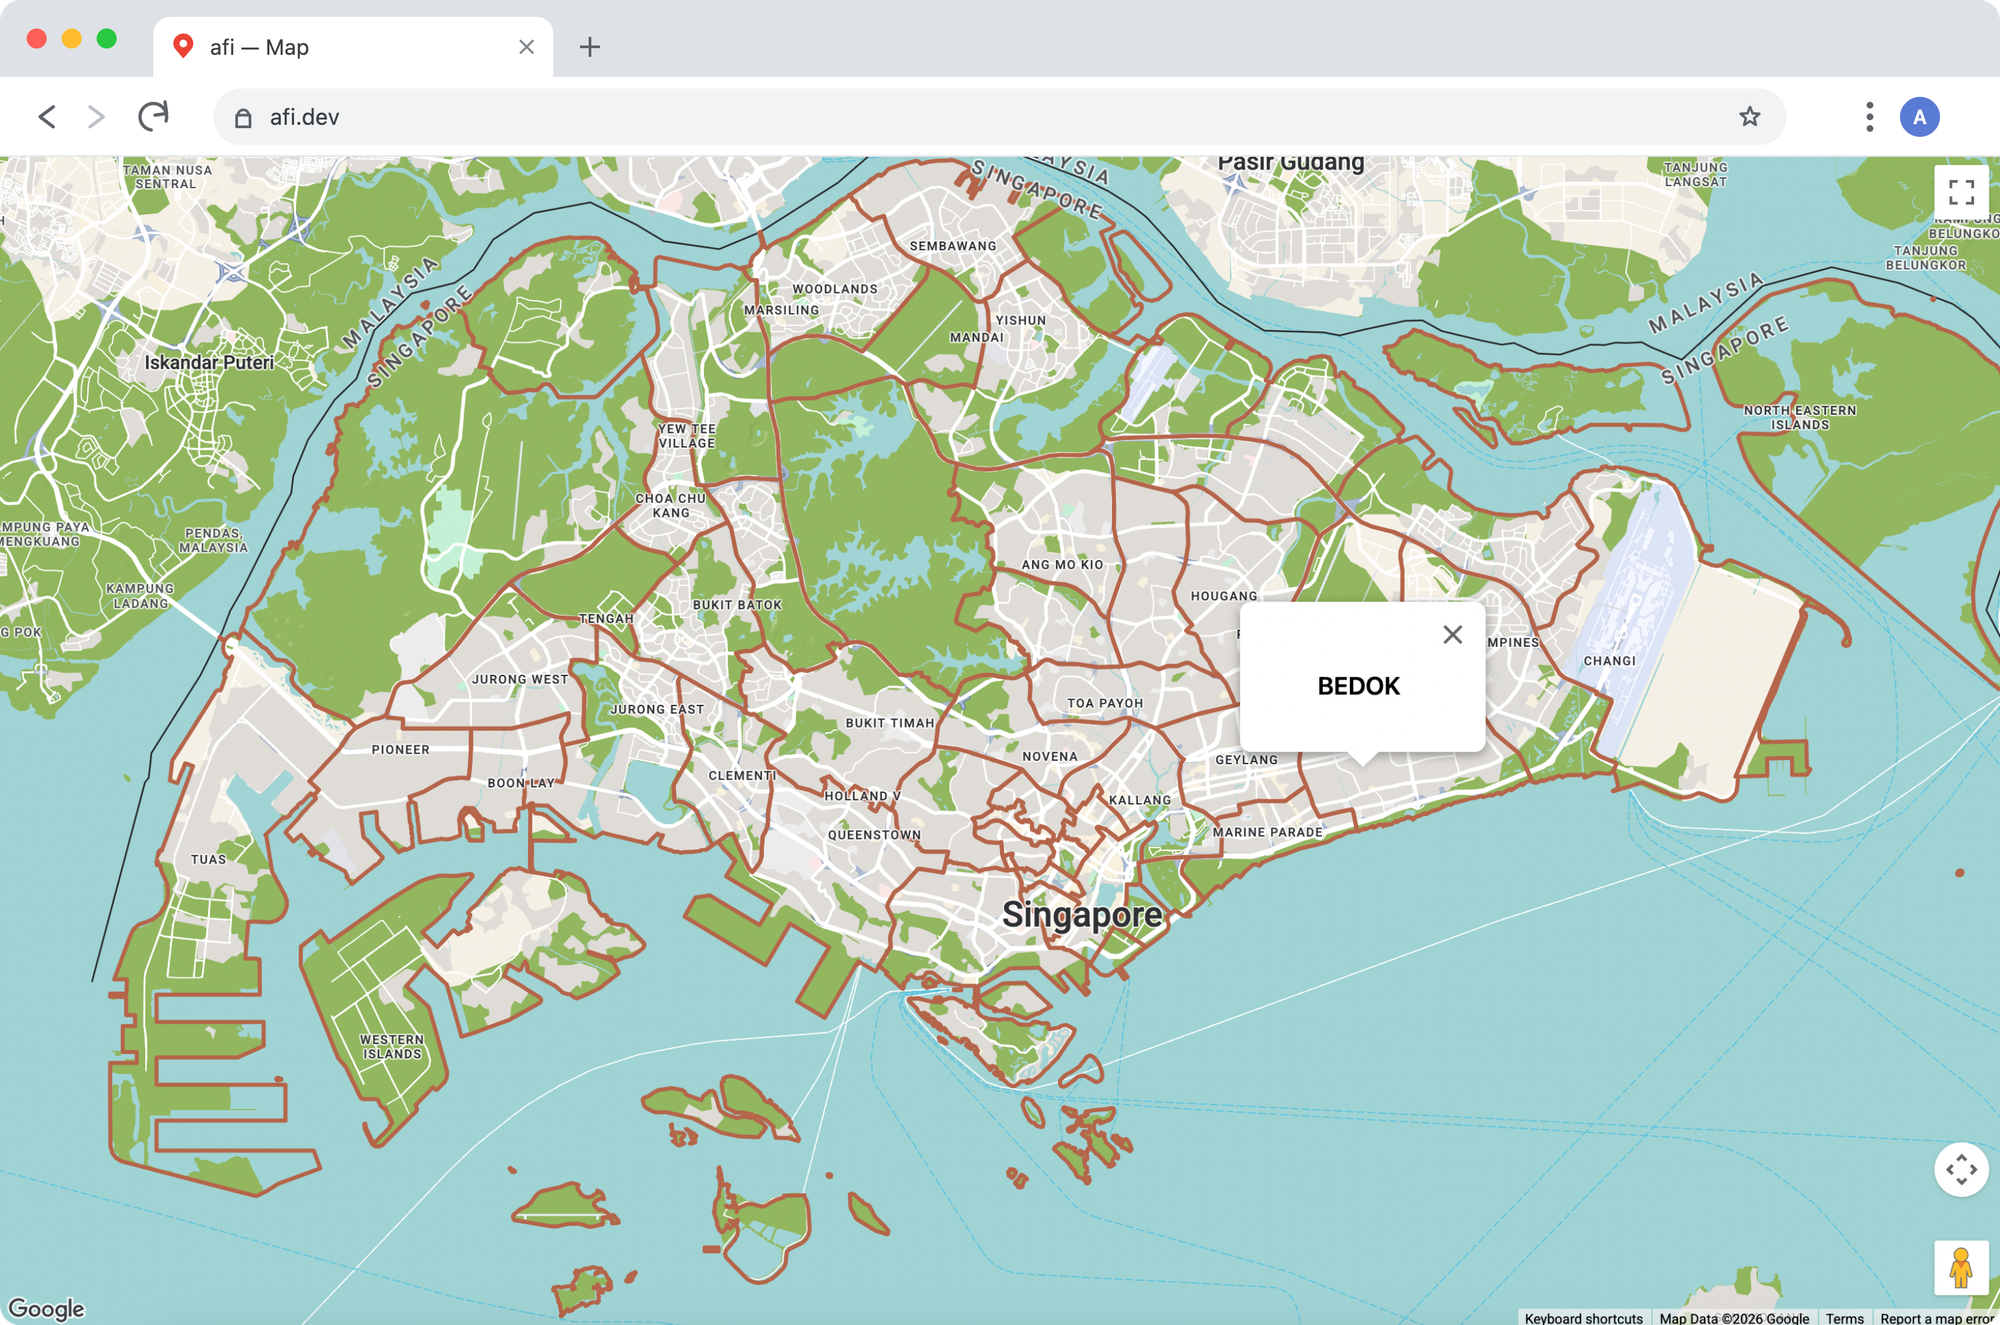Screen dimensions: 2000x1325
Task: Click the CHANGI area label
Action: [x=1610, y=661]
